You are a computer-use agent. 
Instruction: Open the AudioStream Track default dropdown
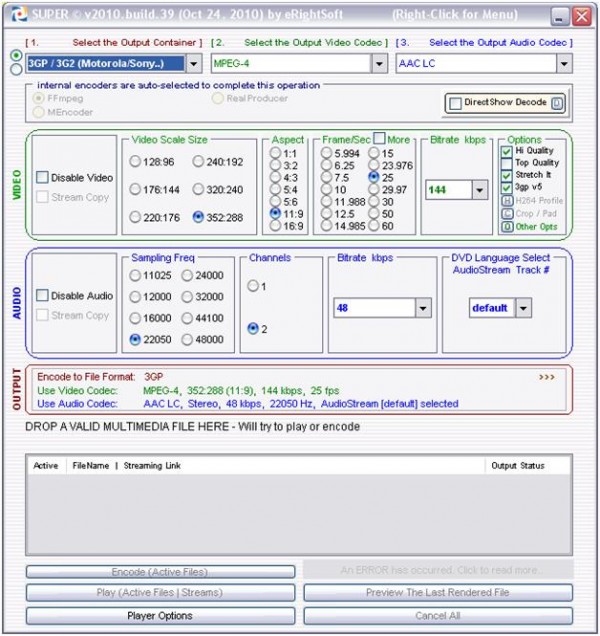point(523,308)
